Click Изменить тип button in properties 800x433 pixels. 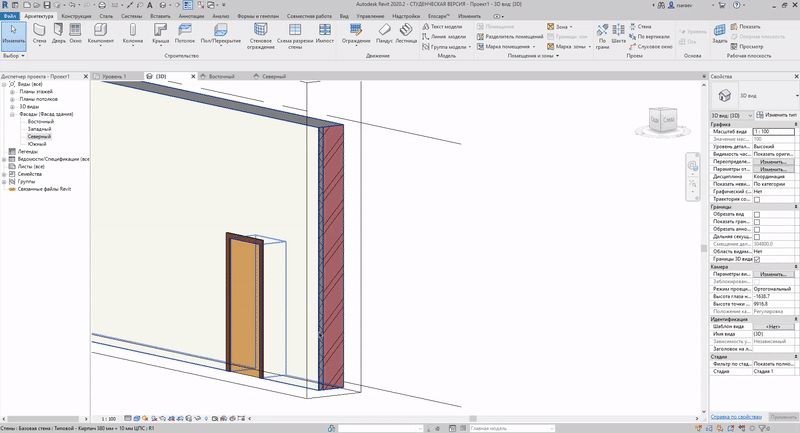pos(777,115)
